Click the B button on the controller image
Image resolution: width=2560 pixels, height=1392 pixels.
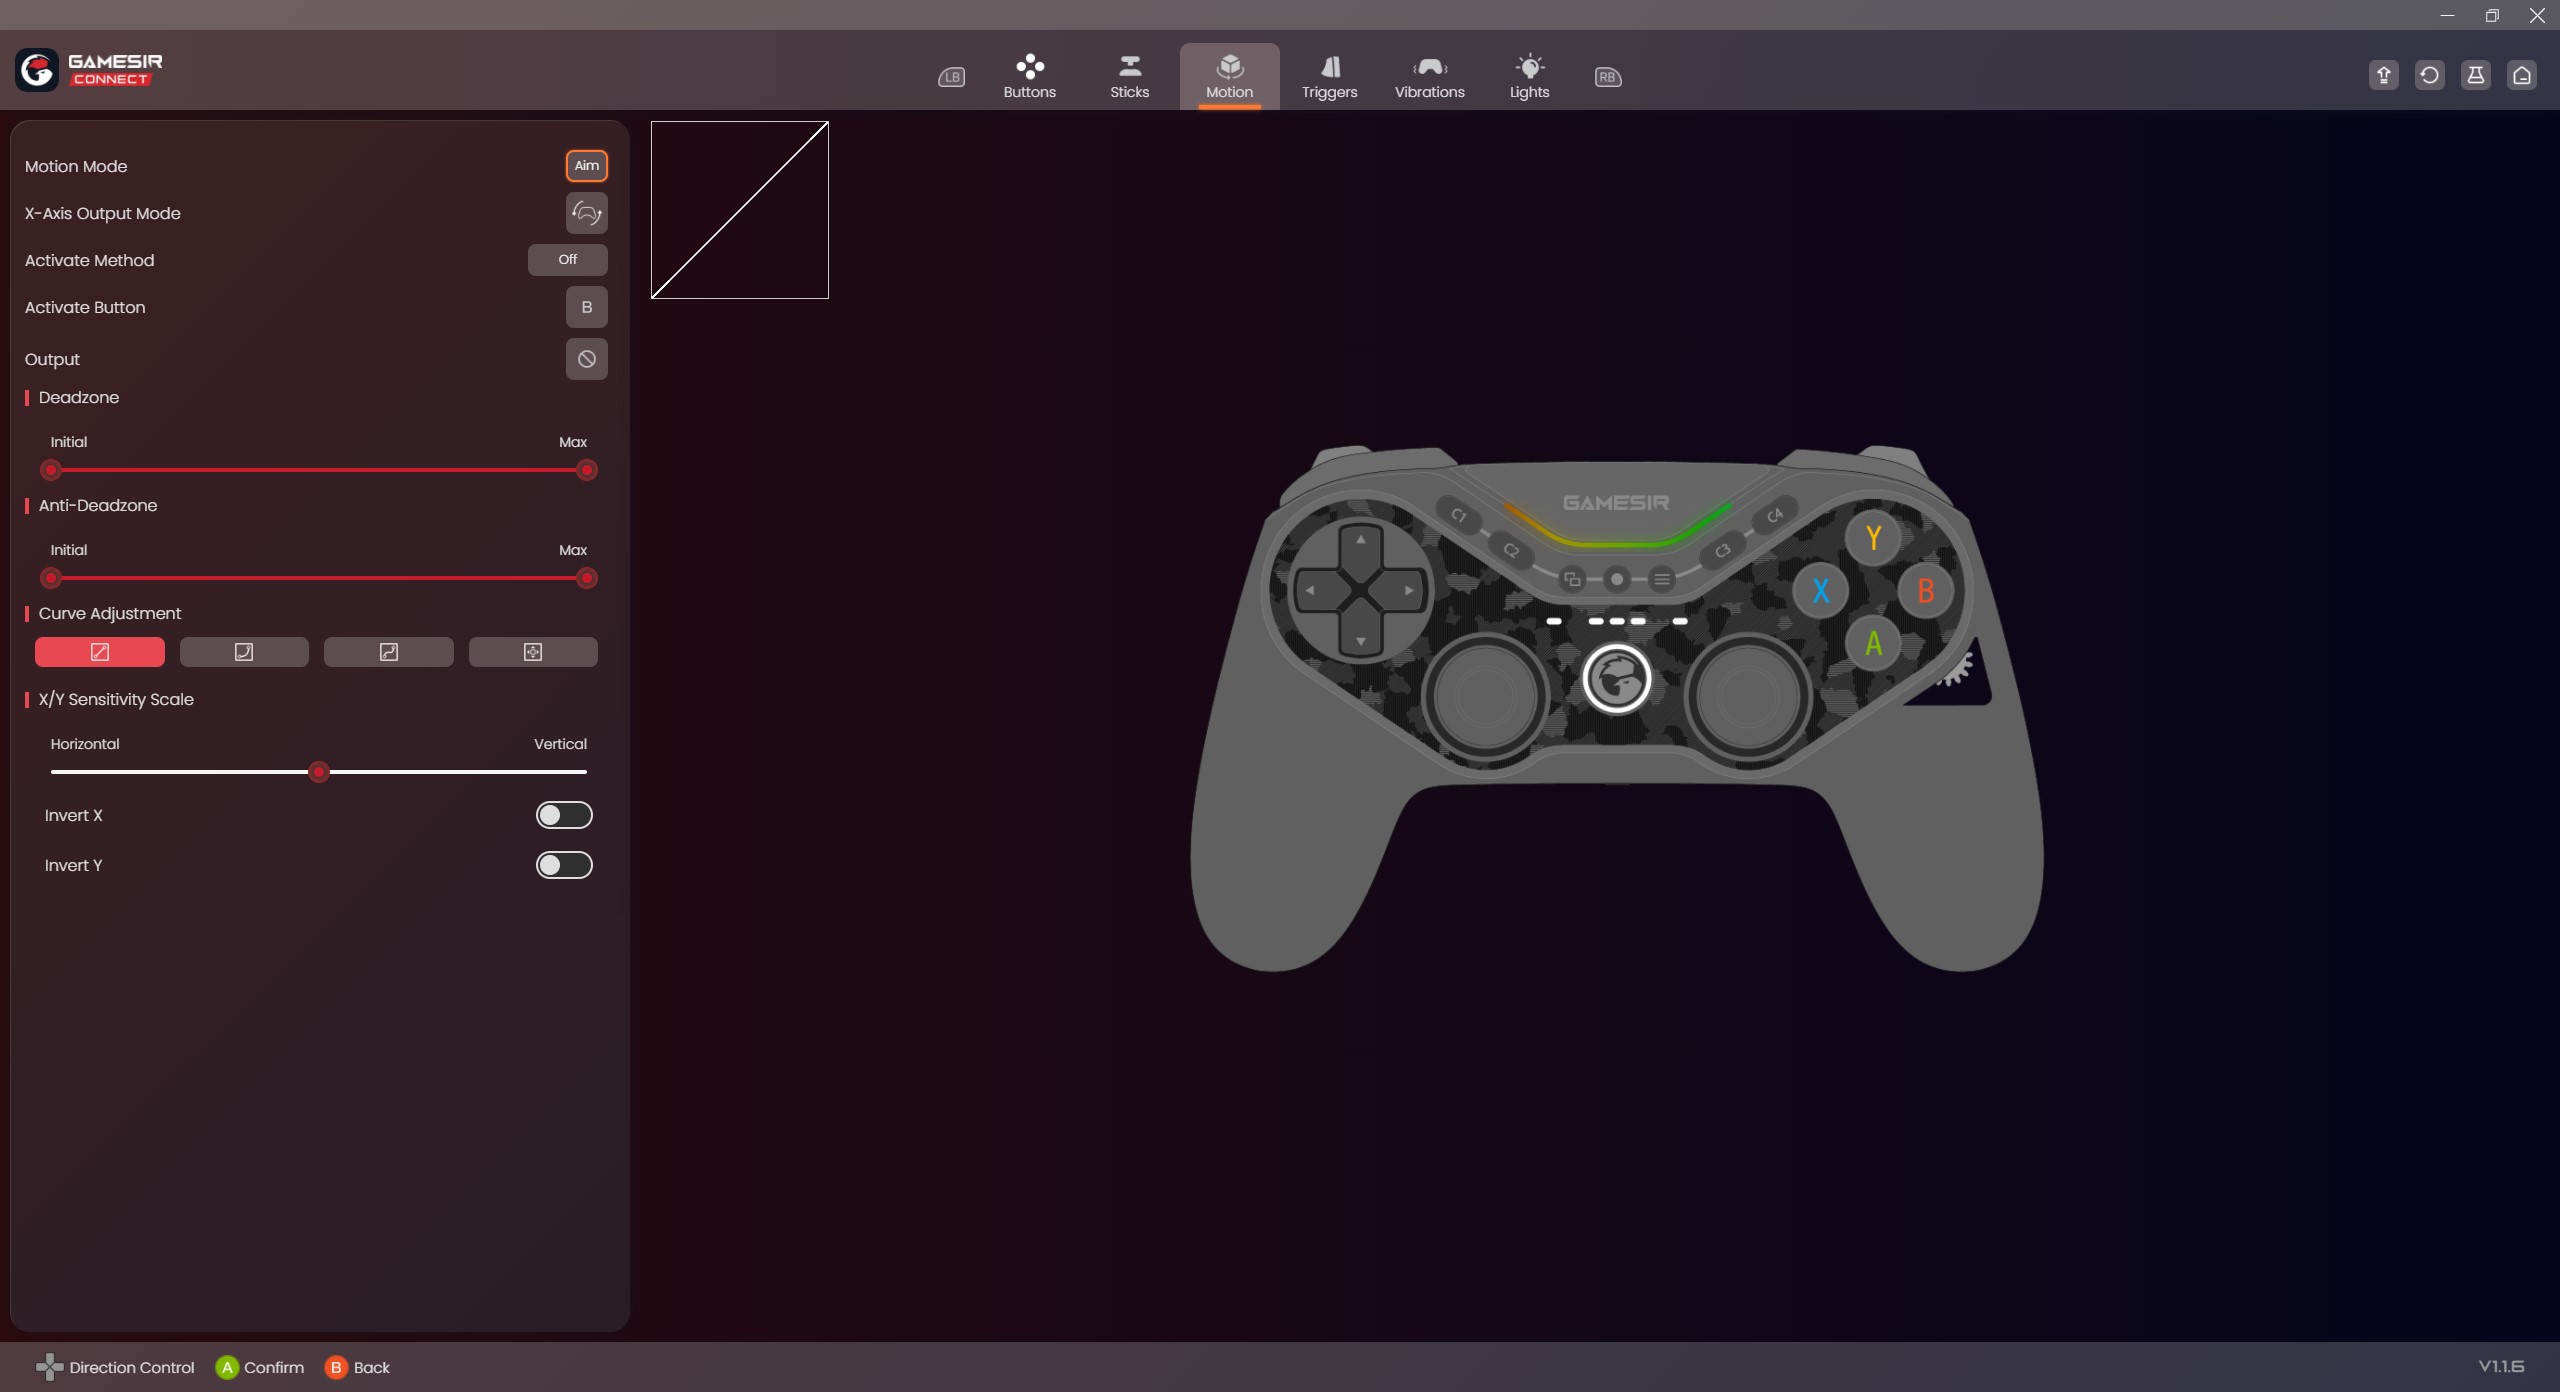pos(1926,591)
